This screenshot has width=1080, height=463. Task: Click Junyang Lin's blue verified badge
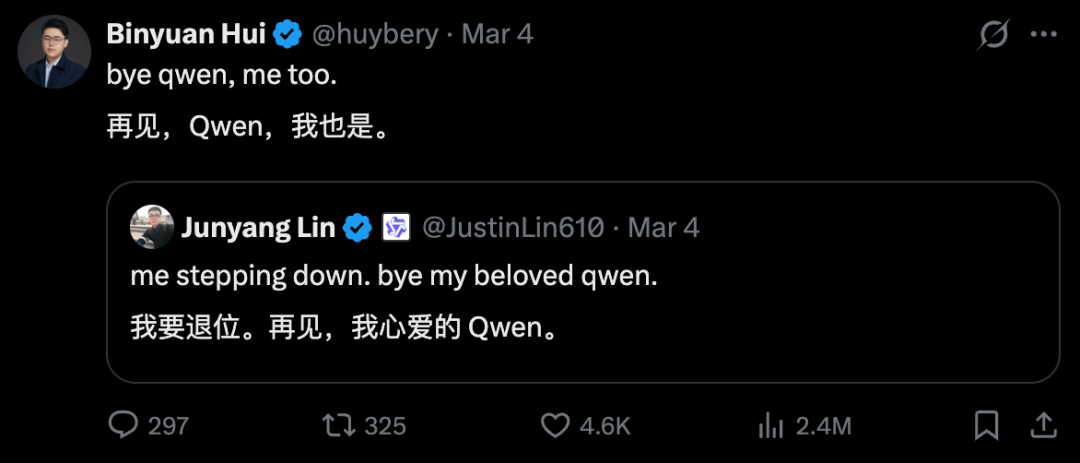pyautogui.click(x=358, y=228)
